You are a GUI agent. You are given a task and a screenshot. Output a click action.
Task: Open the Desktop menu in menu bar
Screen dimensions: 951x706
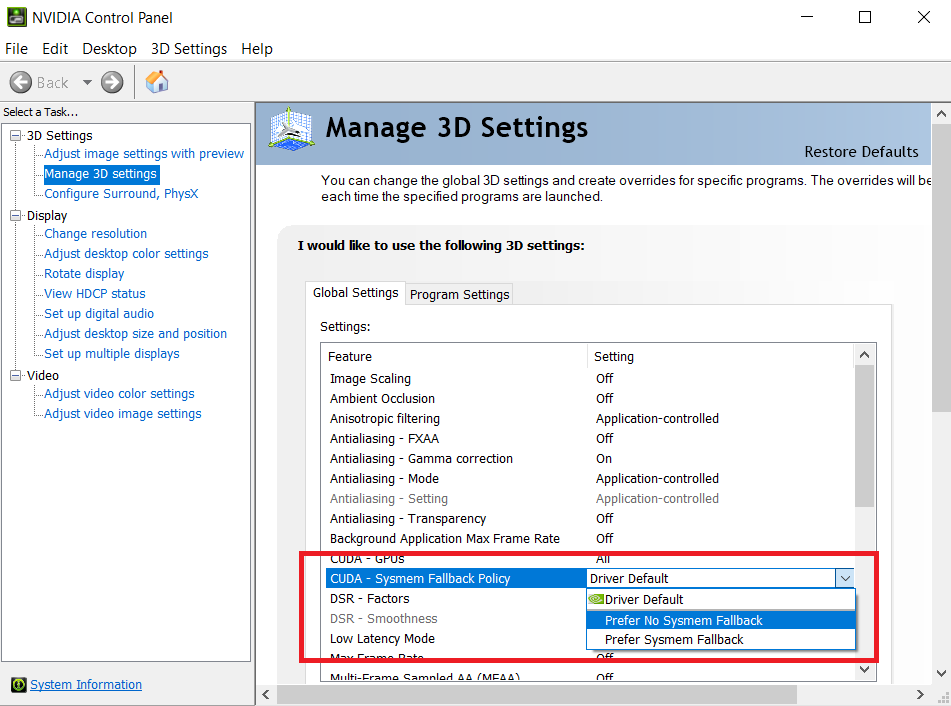tap(109, 49)
